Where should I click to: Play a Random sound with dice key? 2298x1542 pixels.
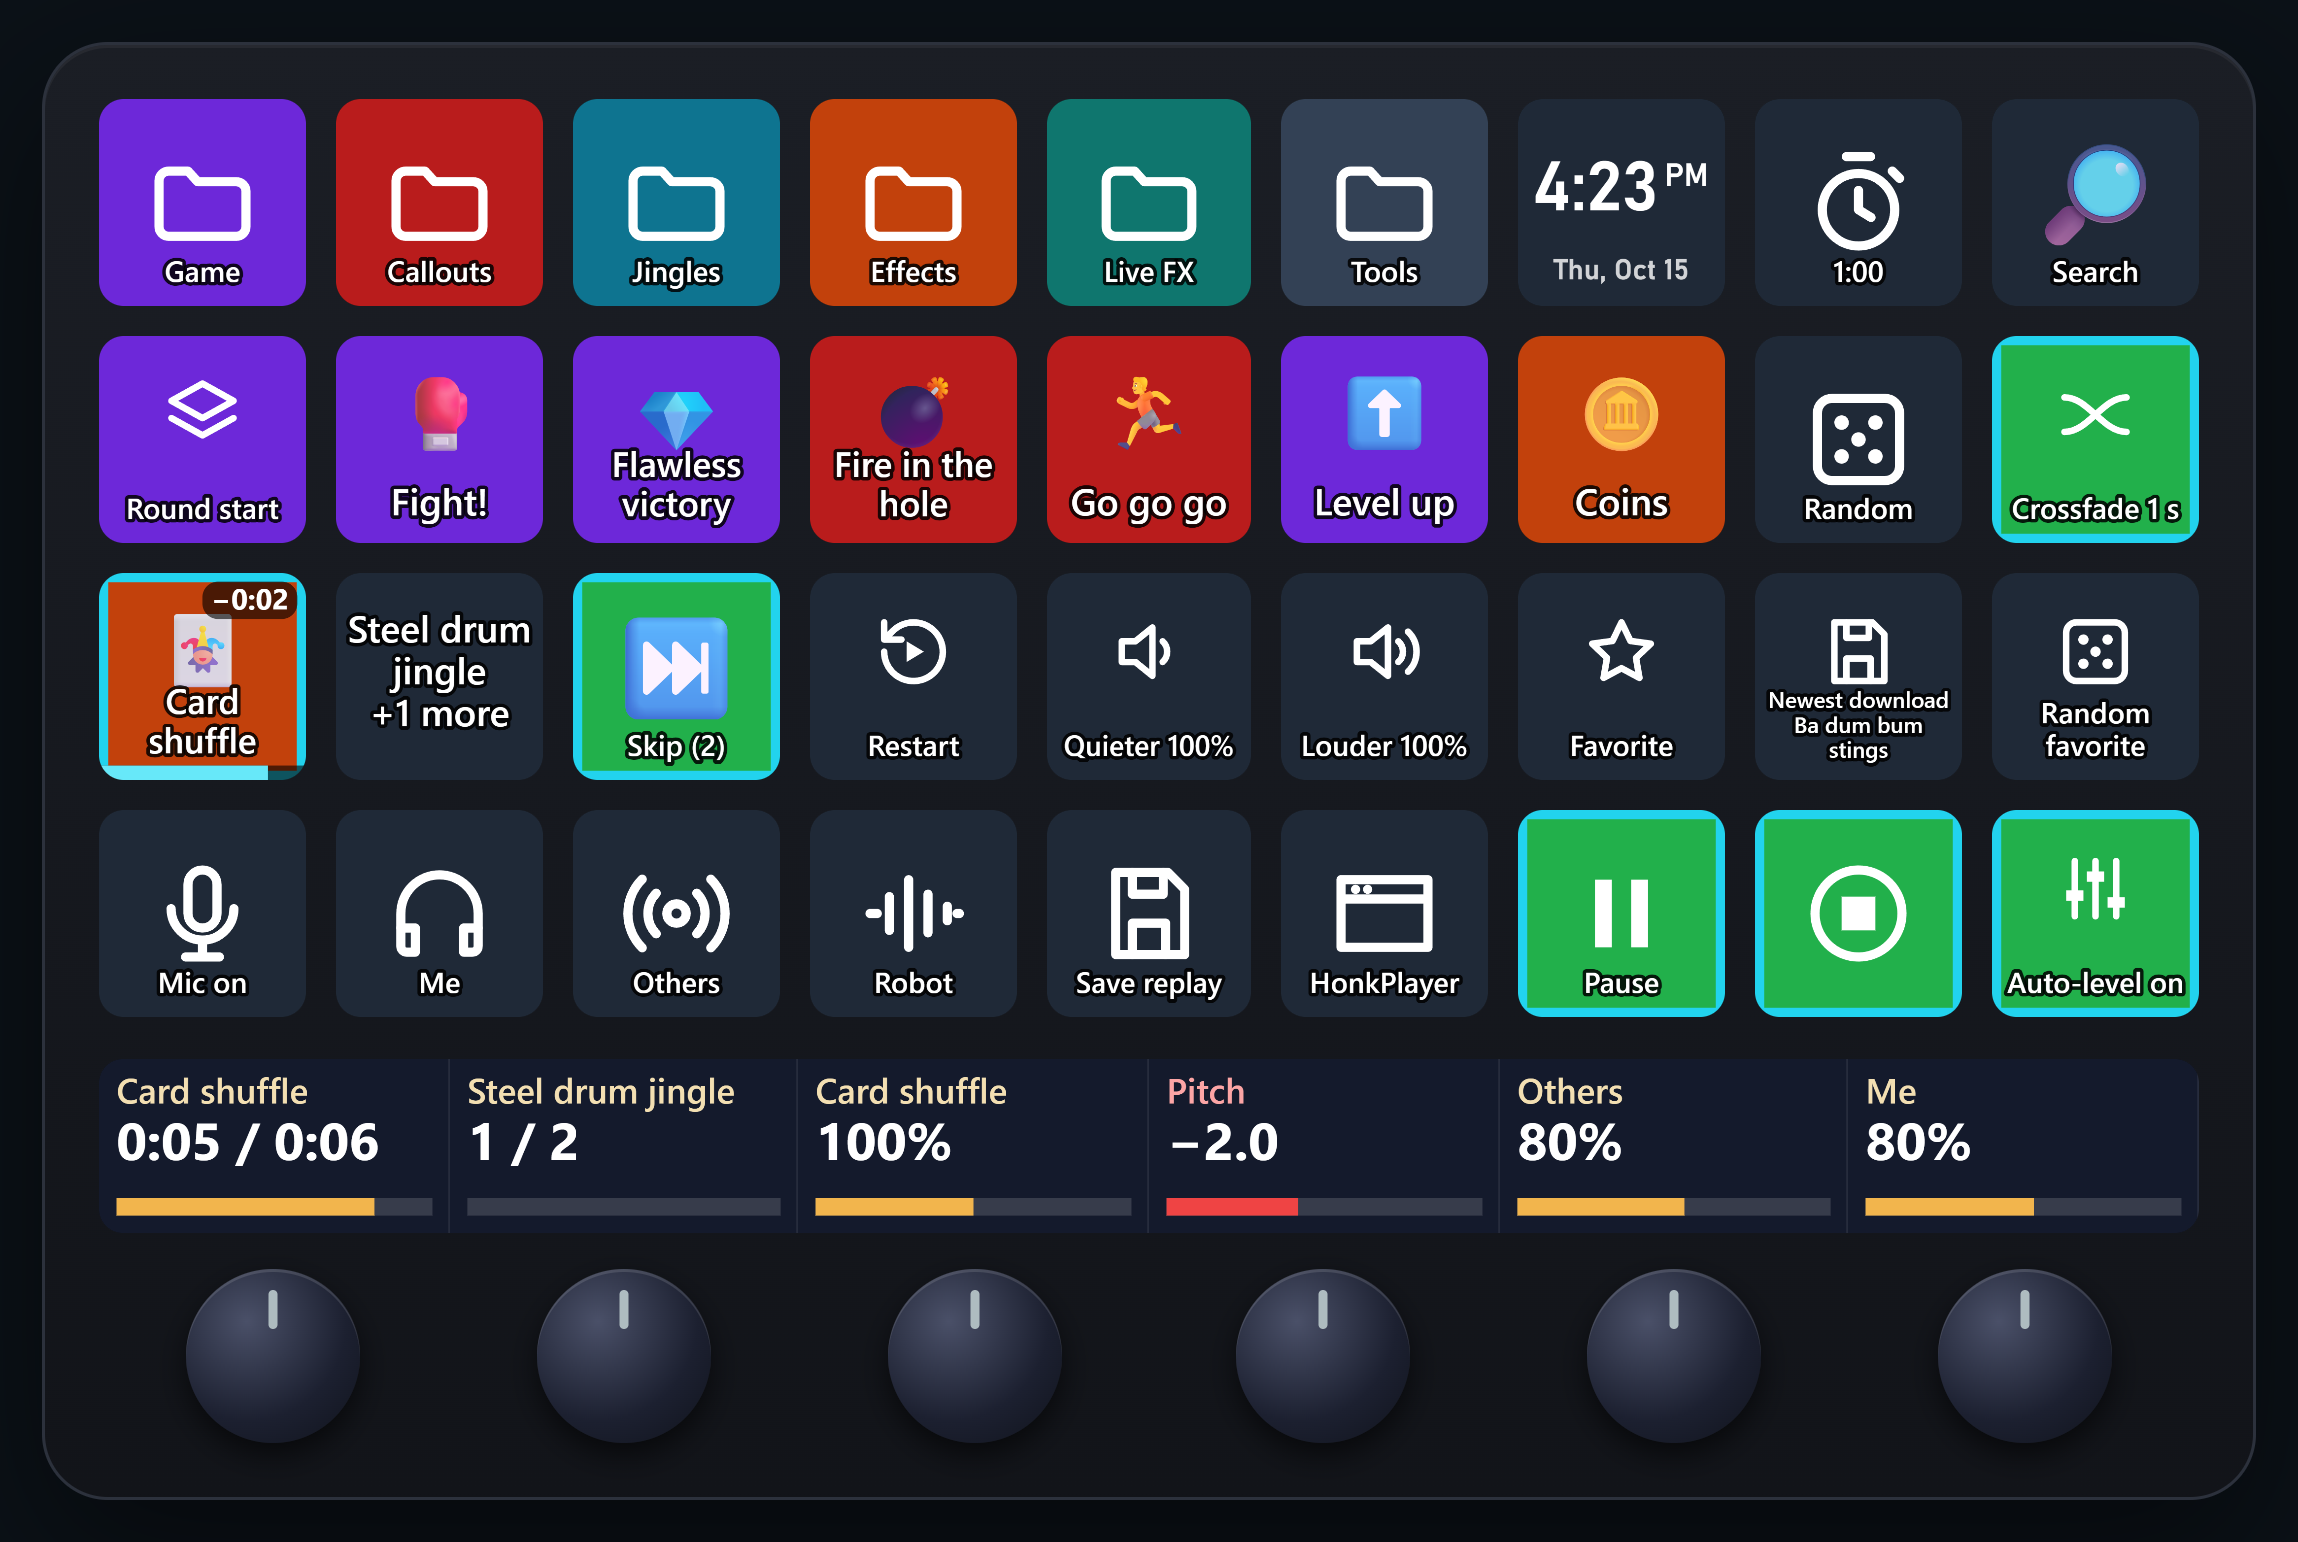pos(1858,439)
